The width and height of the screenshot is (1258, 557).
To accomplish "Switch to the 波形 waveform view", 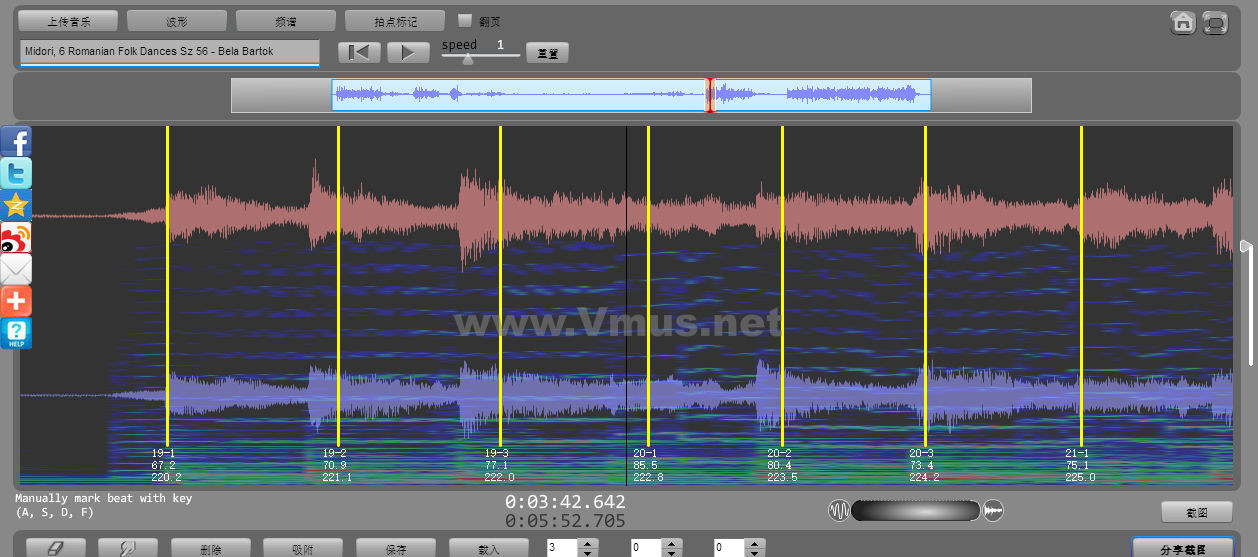I will [177, 21].
